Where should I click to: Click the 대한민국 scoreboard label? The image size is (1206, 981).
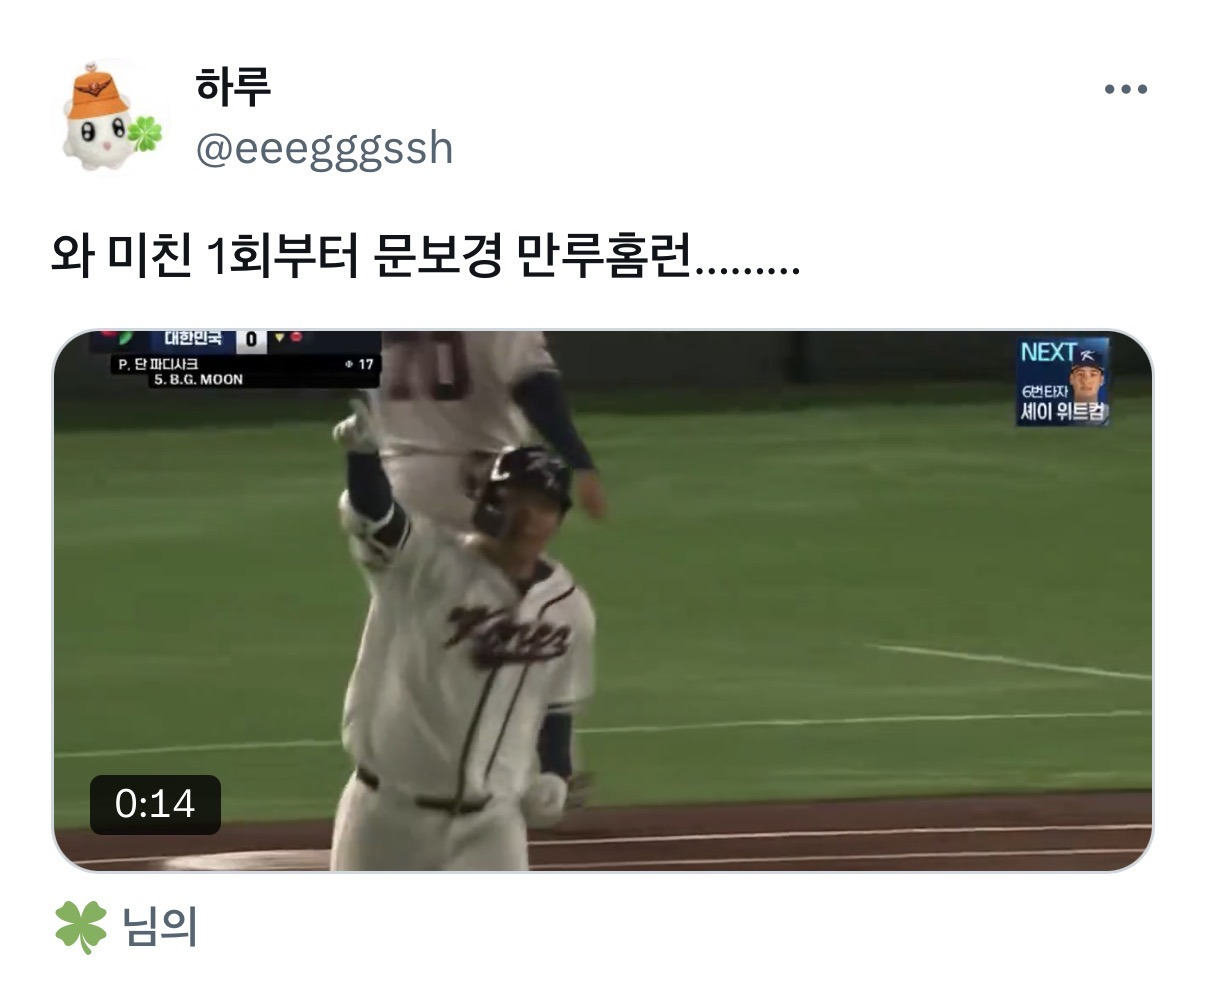tap(193, 339)
